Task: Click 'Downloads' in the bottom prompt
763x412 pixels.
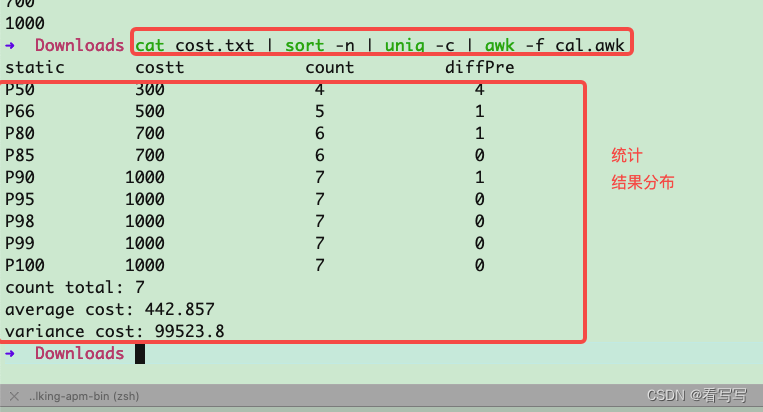Action: click(x=79, y=353)
